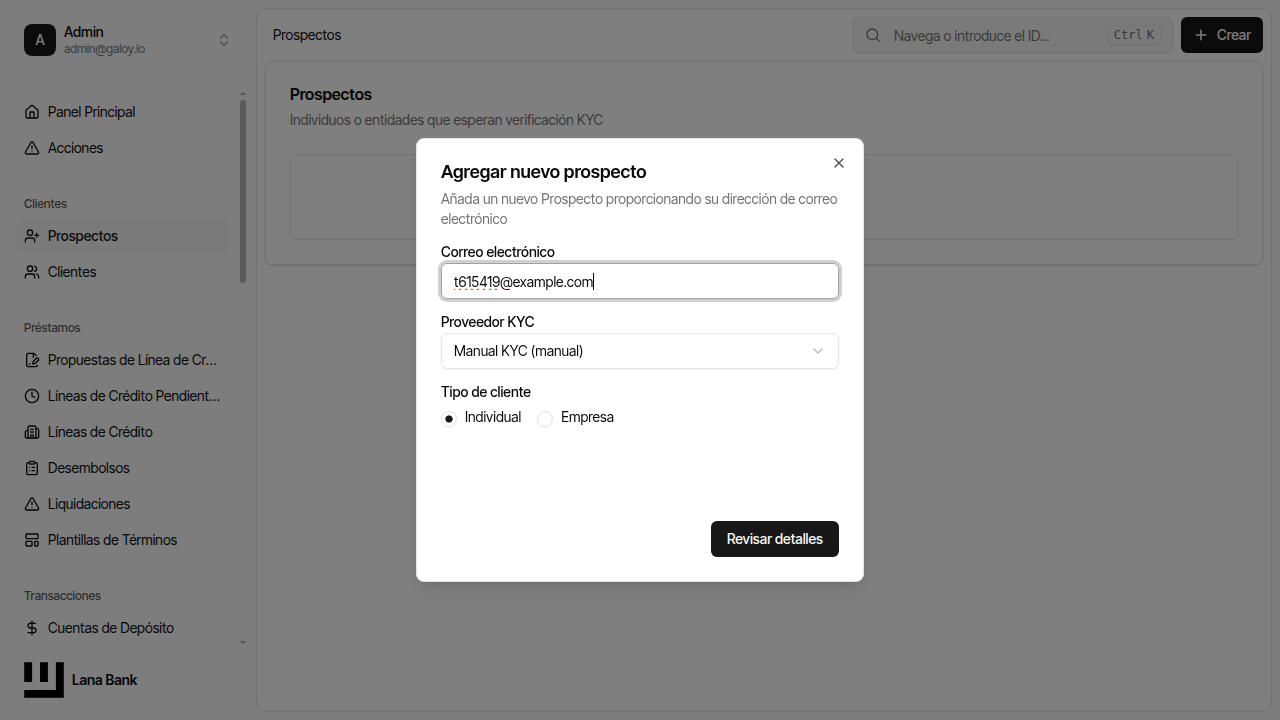Click the Proveedor KYC label

click(x=488, y=322)
